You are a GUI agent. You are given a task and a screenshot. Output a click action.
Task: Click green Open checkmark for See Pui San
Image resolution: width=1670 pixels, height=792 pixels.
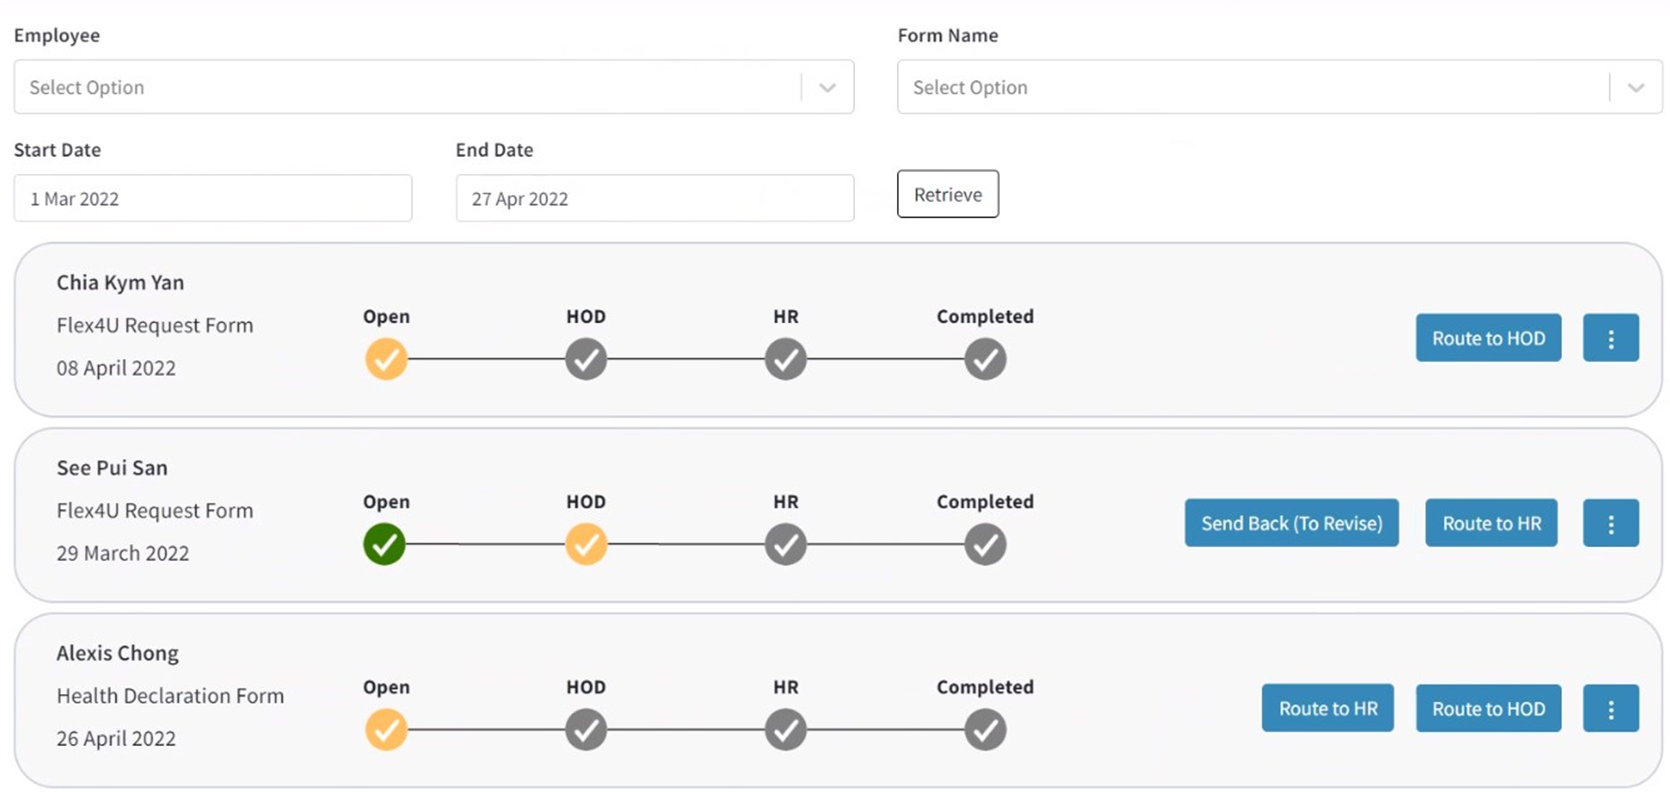coord(384,544)
